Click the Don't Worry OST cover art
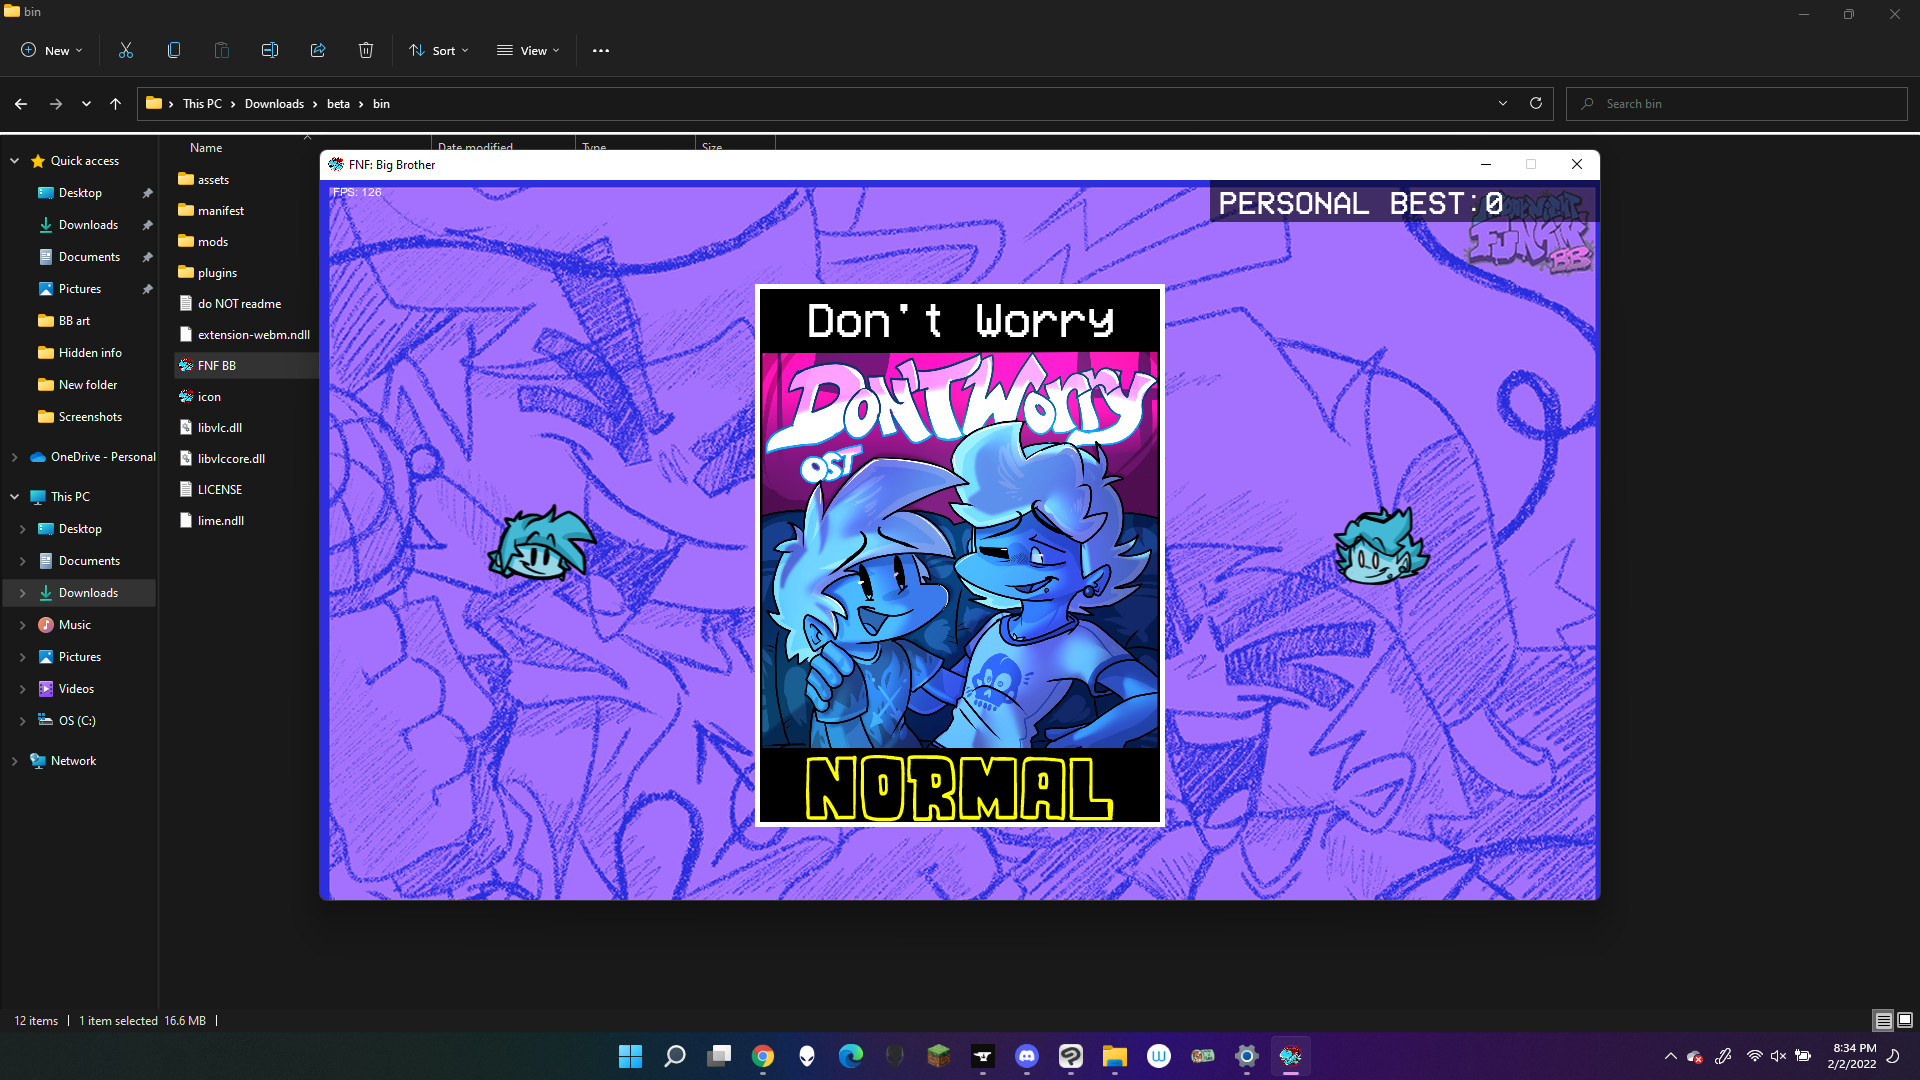Viewport: 1920px width, 1080px height. tap(960, 549)
